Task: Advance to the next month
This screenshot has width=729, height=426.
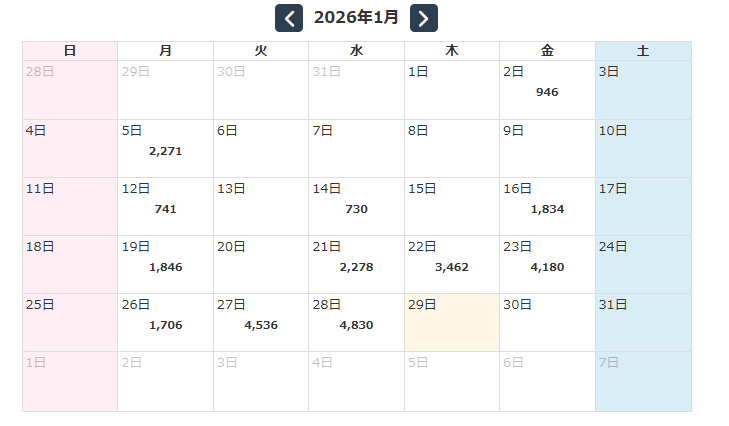Action: pos(424,18)
